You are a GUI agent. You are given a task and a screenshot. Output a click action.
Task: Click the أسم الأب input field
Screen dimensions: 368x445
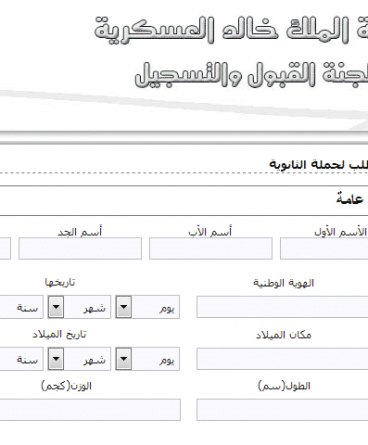click(x=211, y=248)
